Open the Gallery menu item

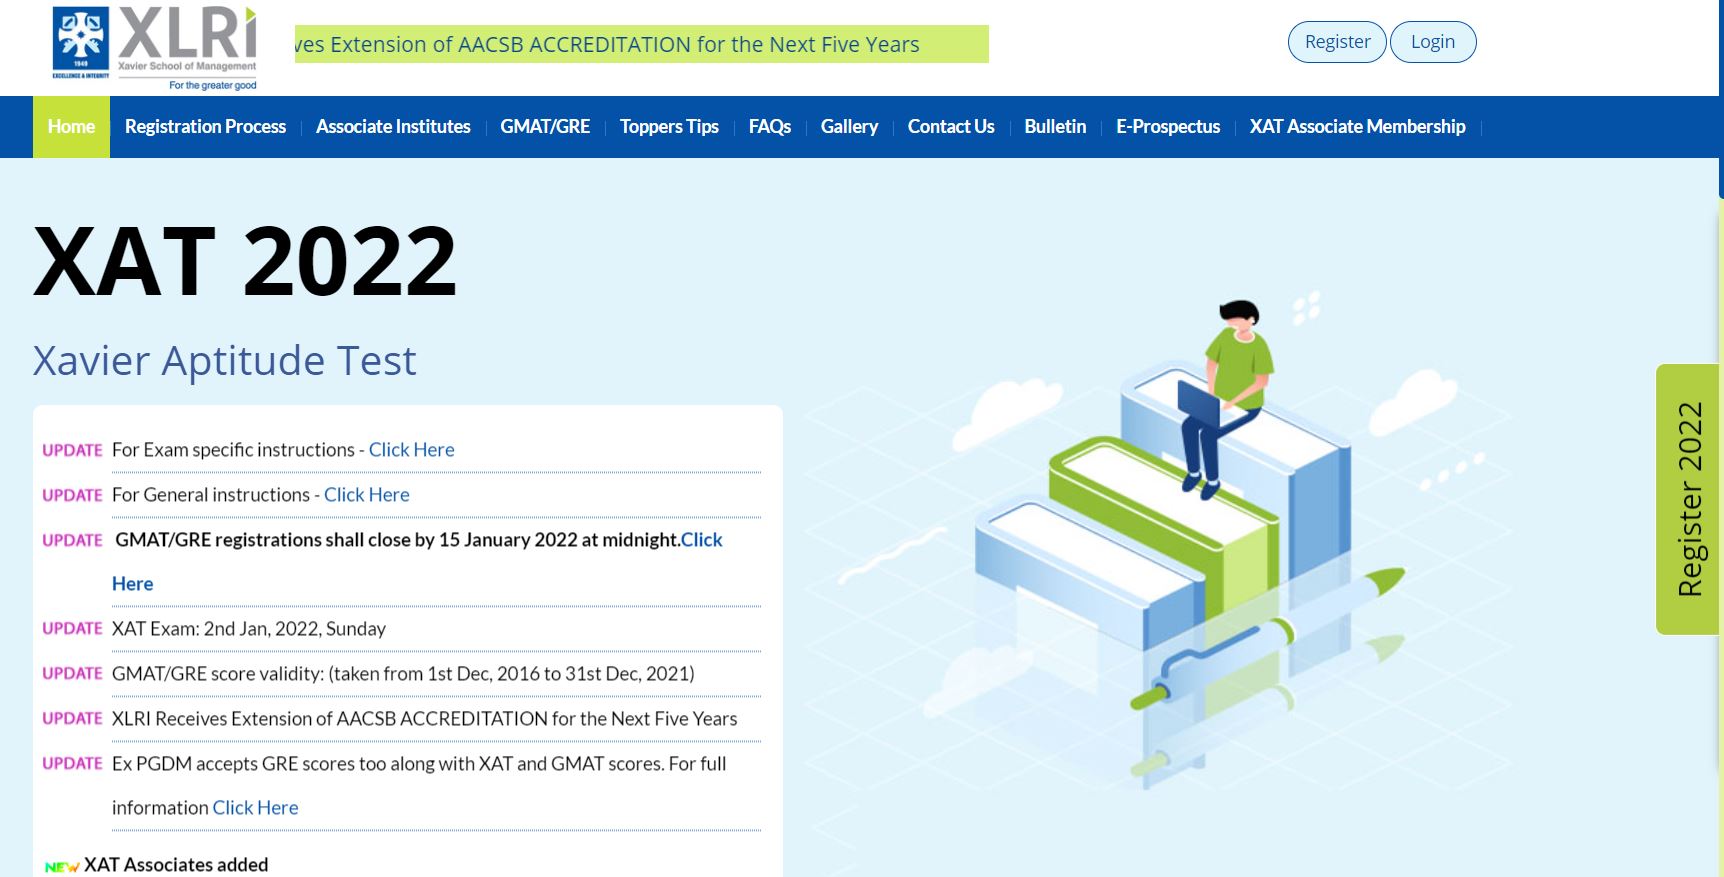849,127
